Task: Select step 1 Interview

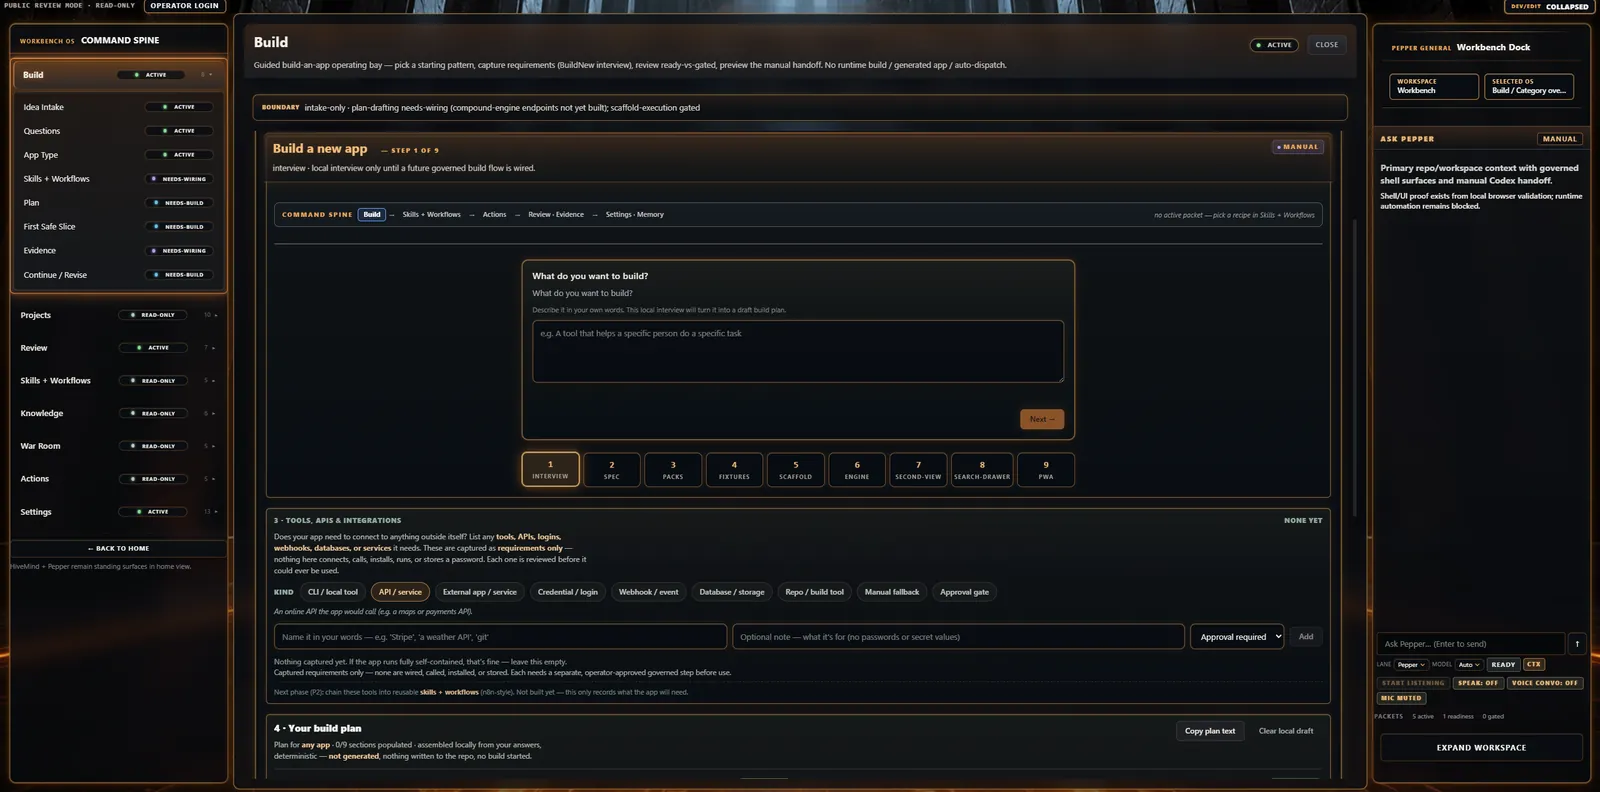Action: pyautogui.click(x=550, y=469)
